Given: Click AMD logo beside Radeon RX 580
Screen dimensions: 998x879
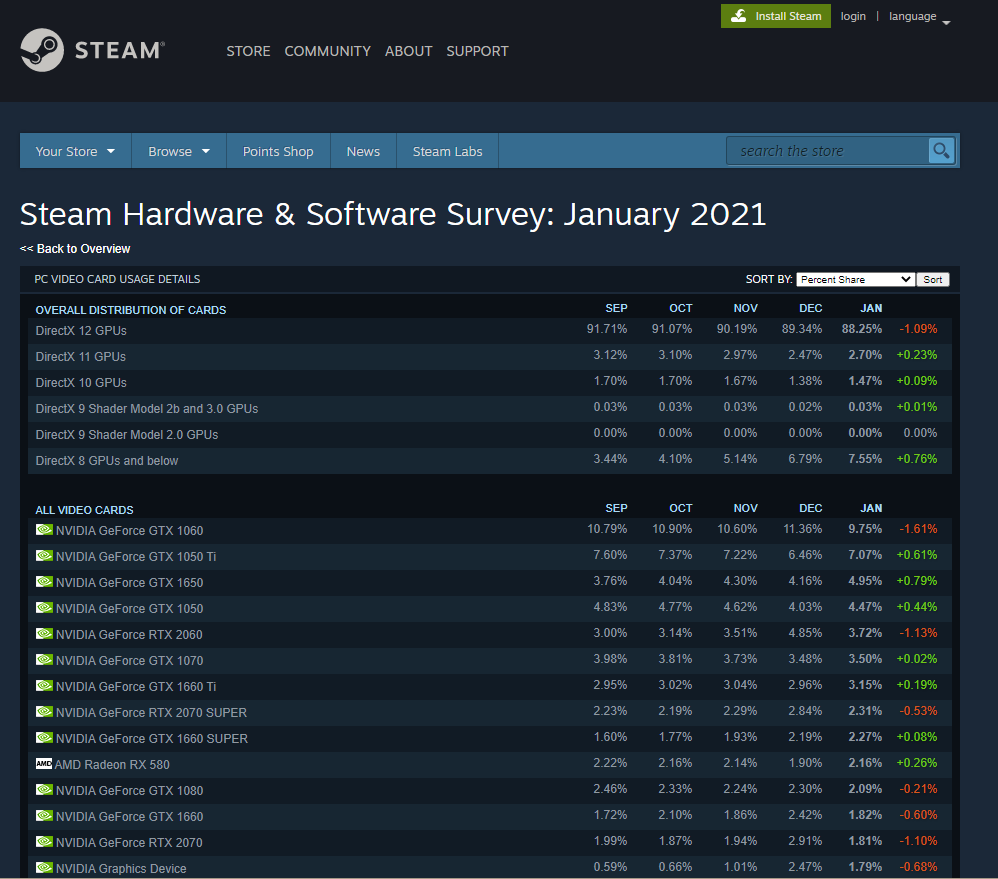Looking at the screenshot, I should (x=44, y=764).
